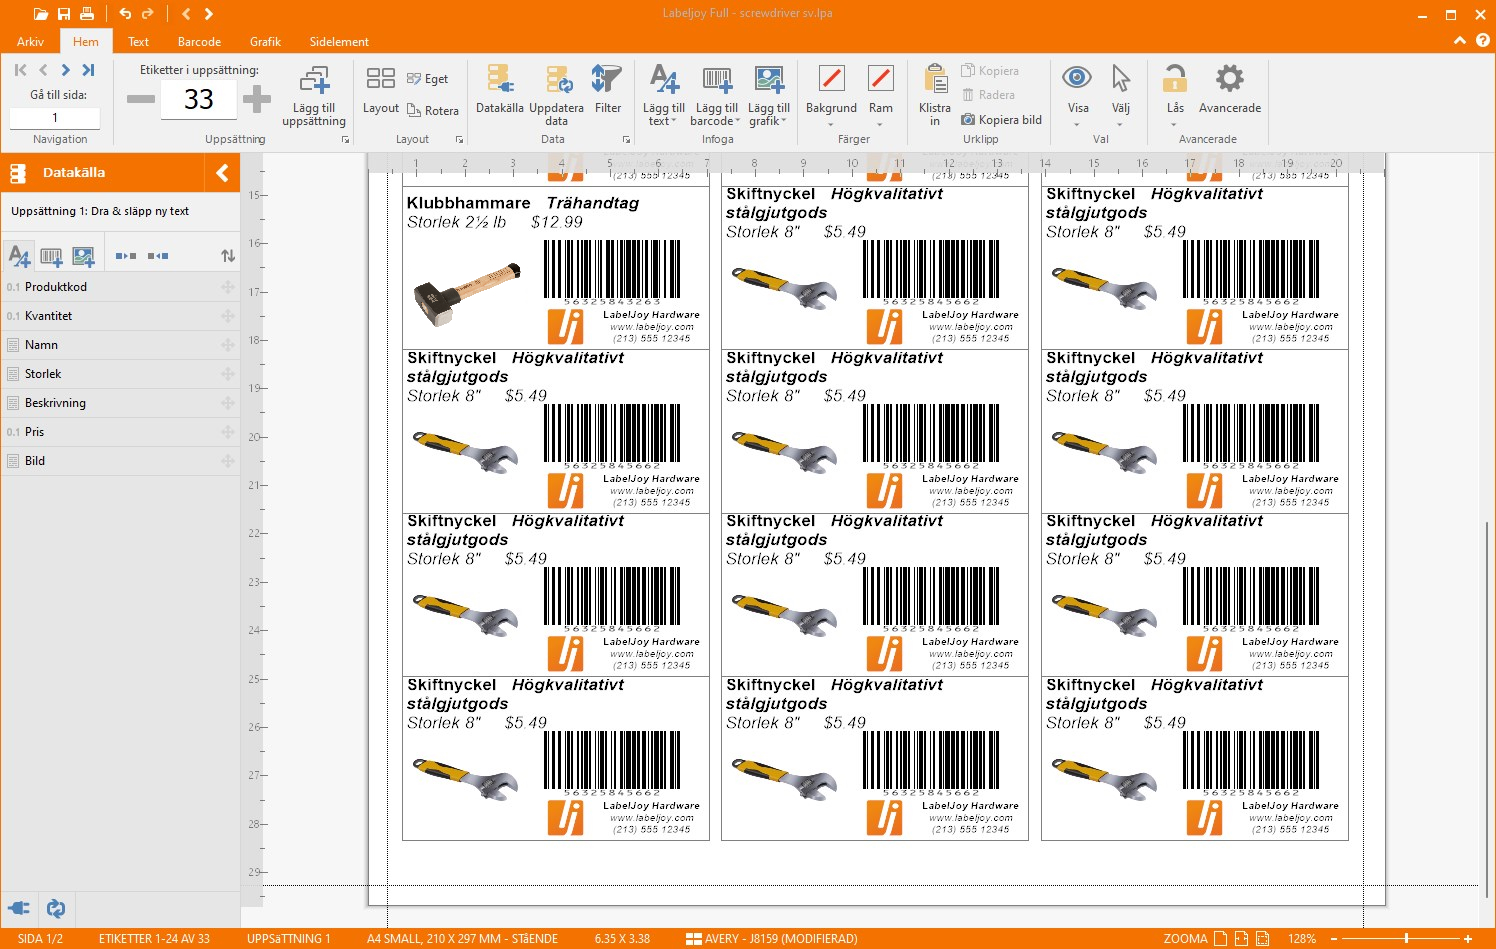Go to the next page in Navigation
This screenshot has width=1496, height=949.
(x=65, y=70)
